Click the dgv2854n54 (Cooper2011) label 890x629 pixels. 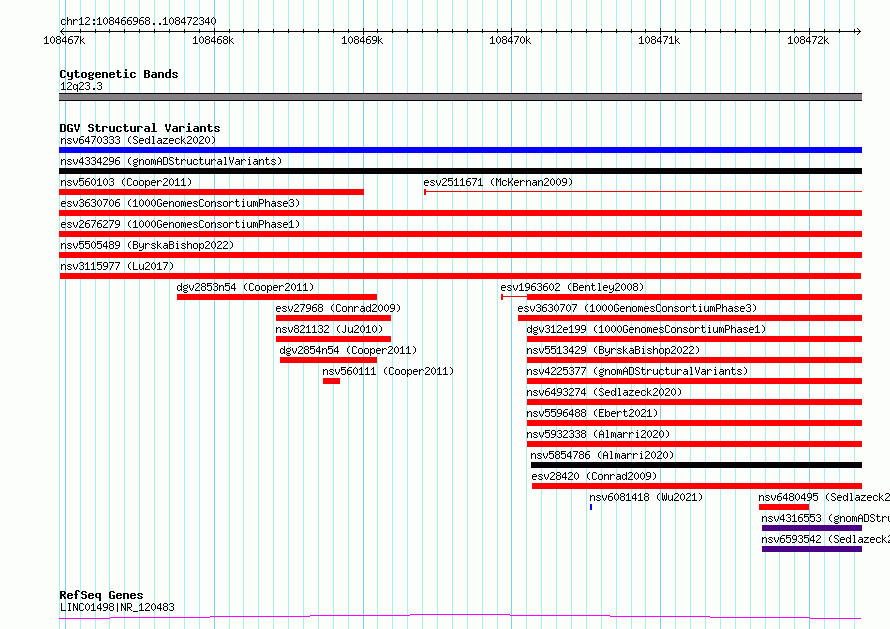(x=348, y=350)
